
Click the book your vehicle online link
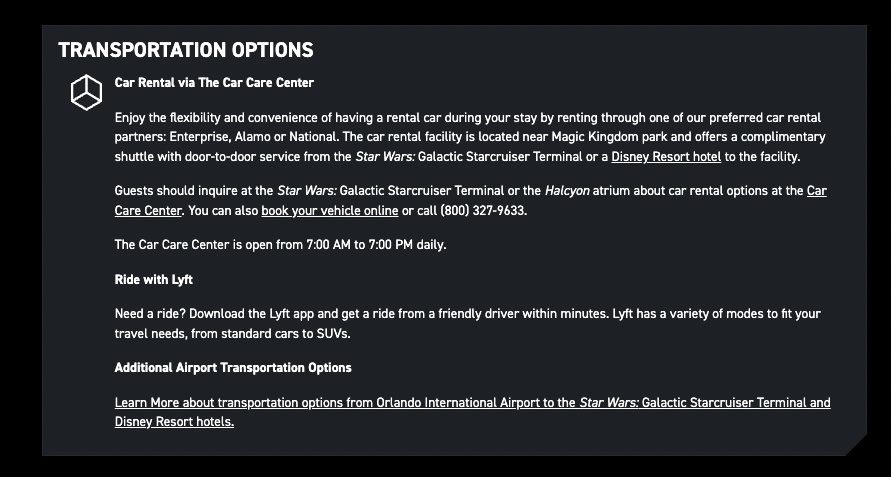coord(329,211)
